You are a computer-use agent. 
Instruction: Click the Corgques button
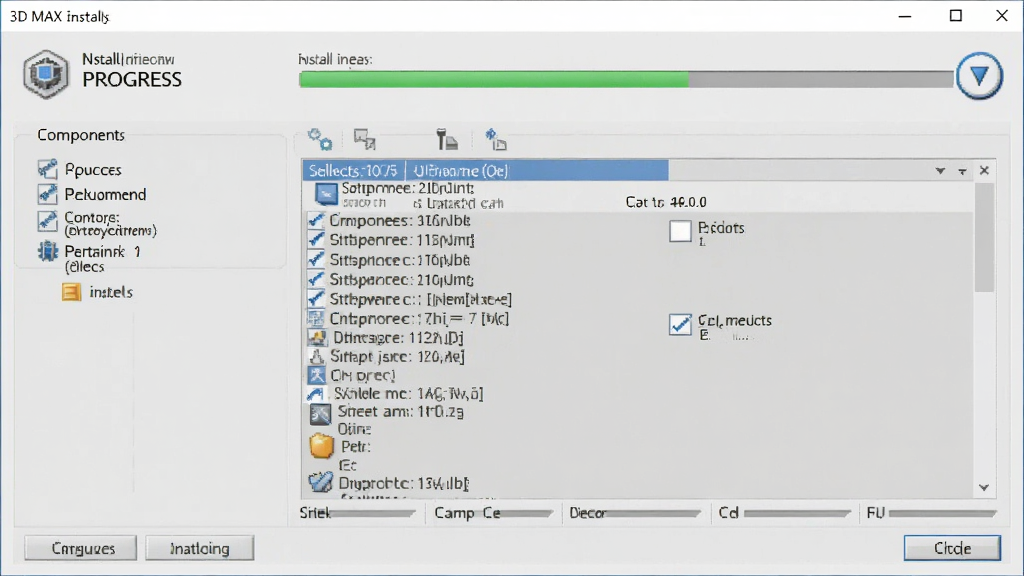[x=81, y=548]
